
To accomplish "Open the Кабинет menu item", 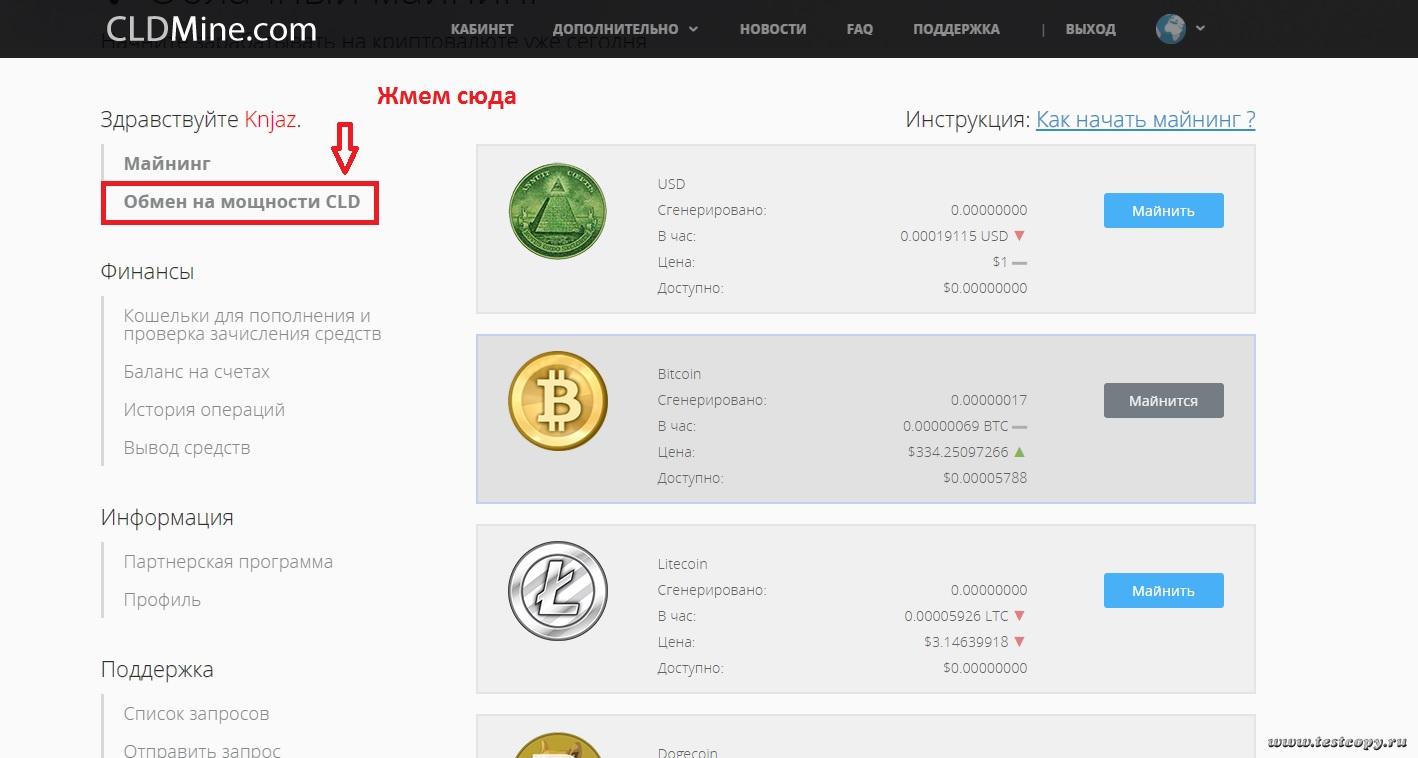I will coord(482,29).
